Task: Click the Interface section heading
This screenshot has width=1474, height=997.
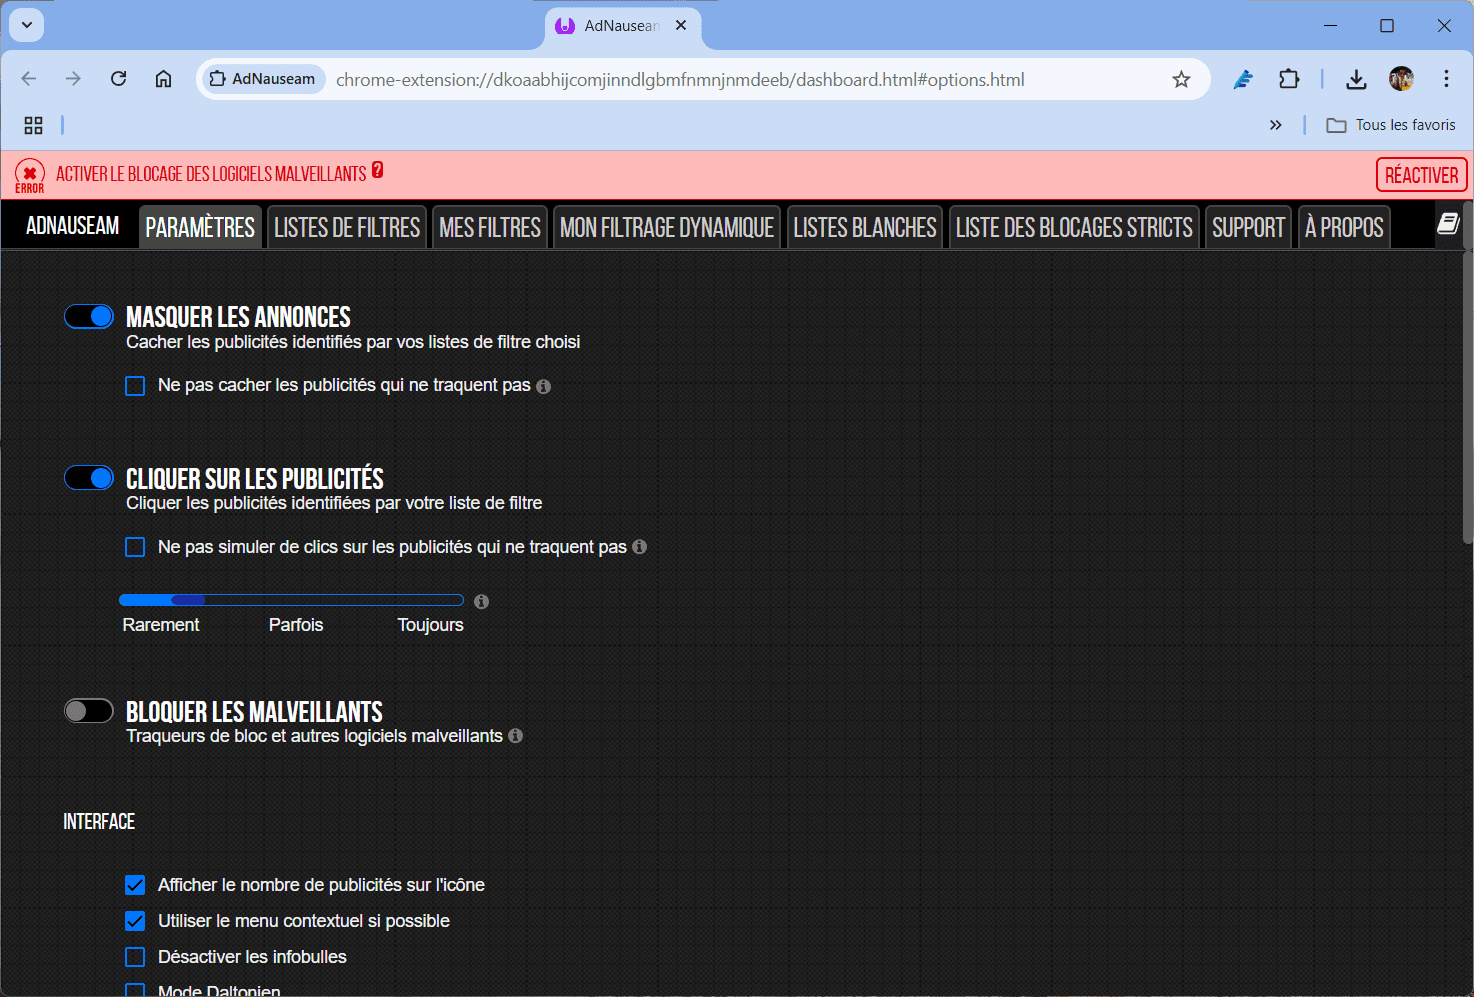Action: coord(99,822)
